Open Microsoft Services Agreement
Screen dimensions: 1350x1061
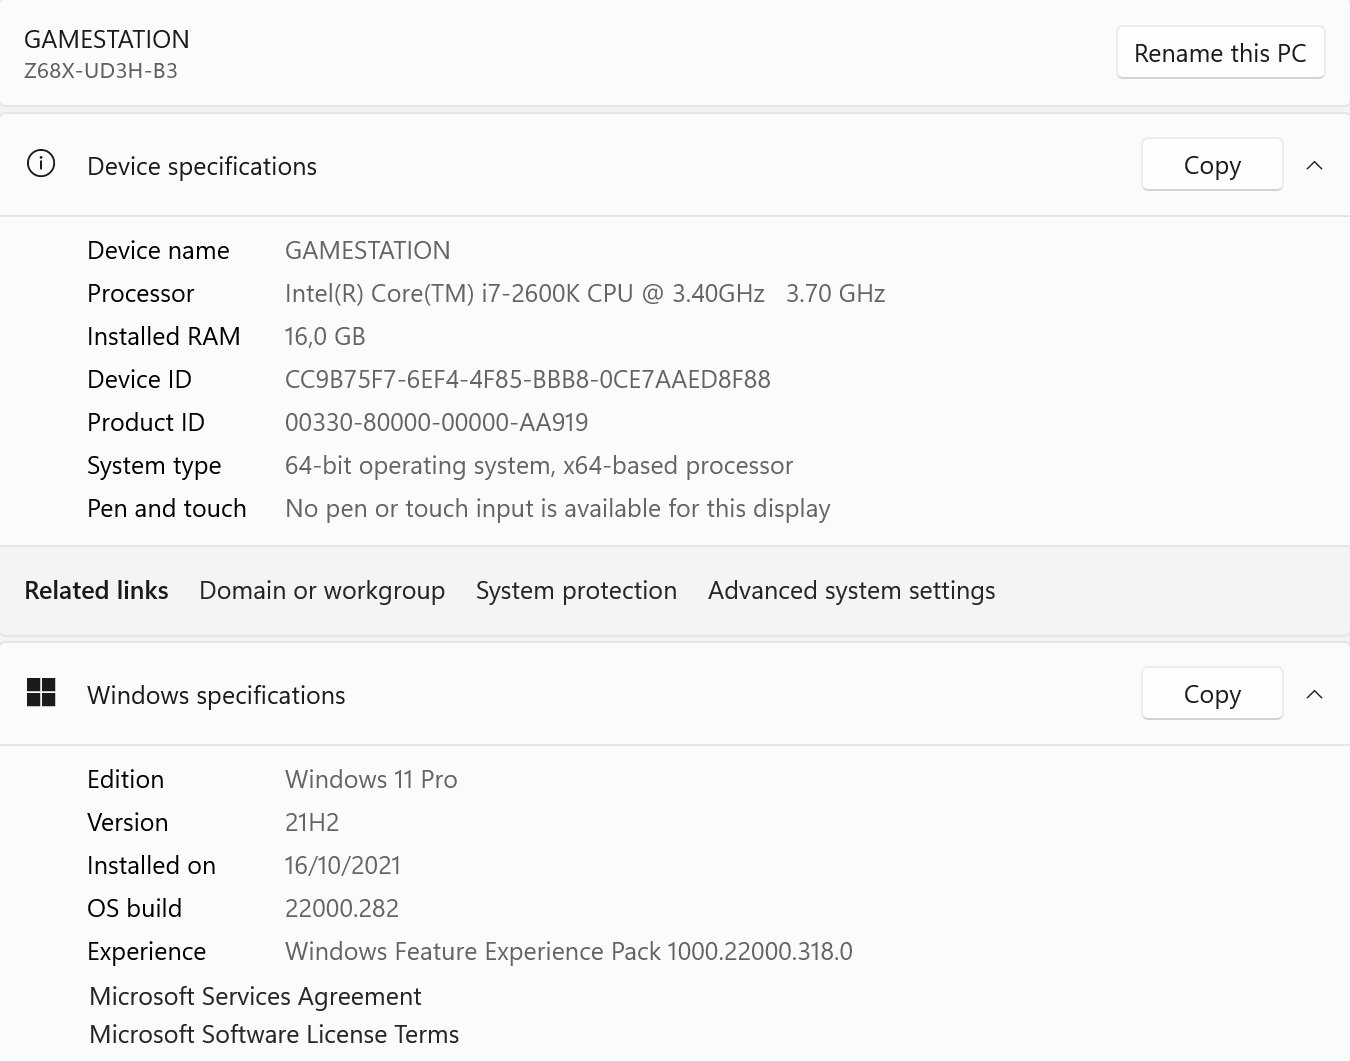[x=255, y=997]
